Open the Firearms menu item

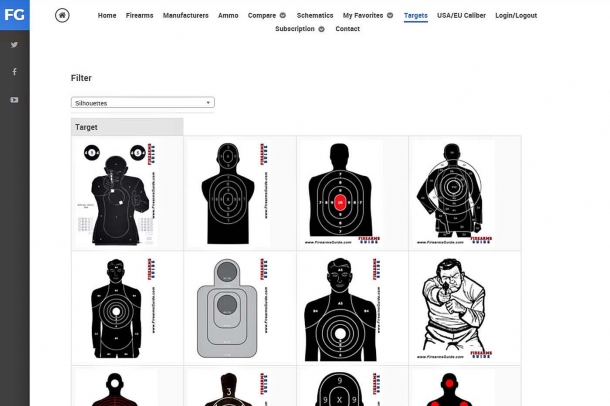[x=139, y=16]
